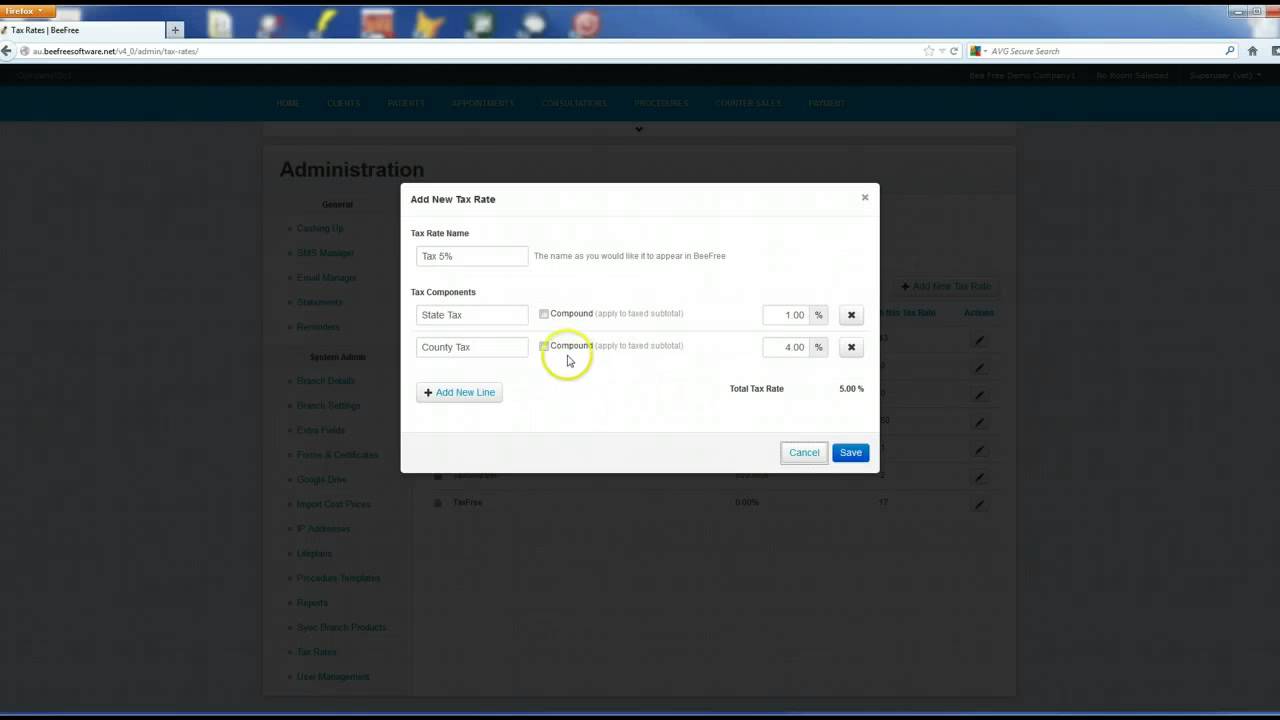This screenshot has height=720, width=1280.
Task: Open Procedure Templates in the sidebar
Action: [x=339, y=578]
